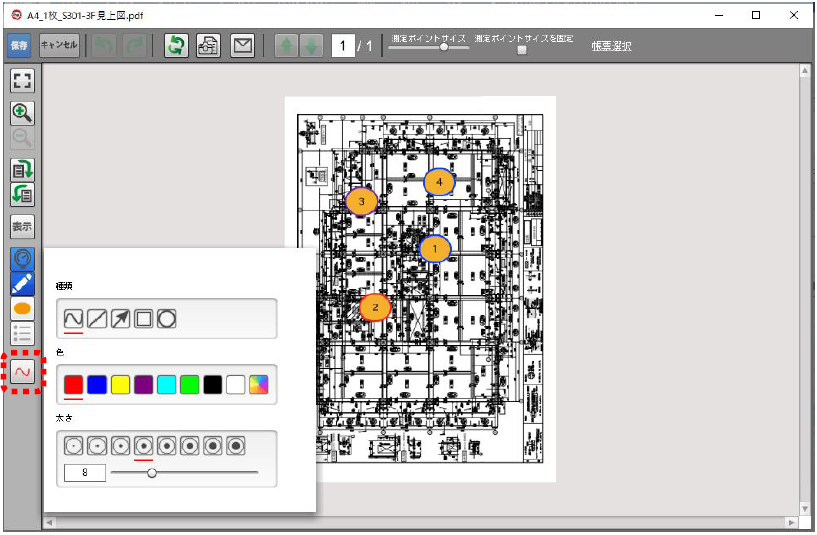Screen dimensions: 817x535
Task: Click the envelope mail icon
Action: tap(242, 46)
